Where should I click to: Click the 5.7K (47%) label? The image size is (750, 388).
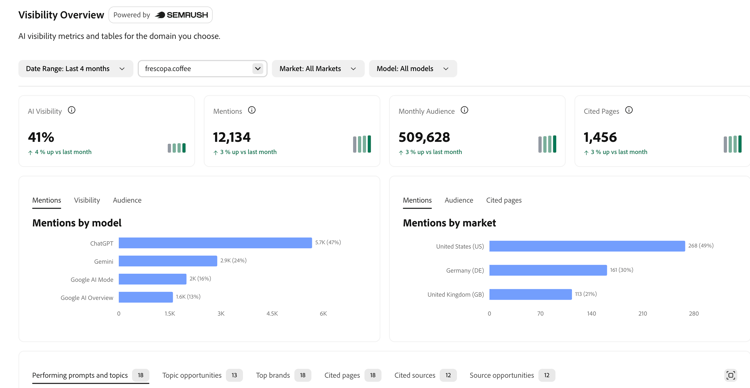(328, 243)
